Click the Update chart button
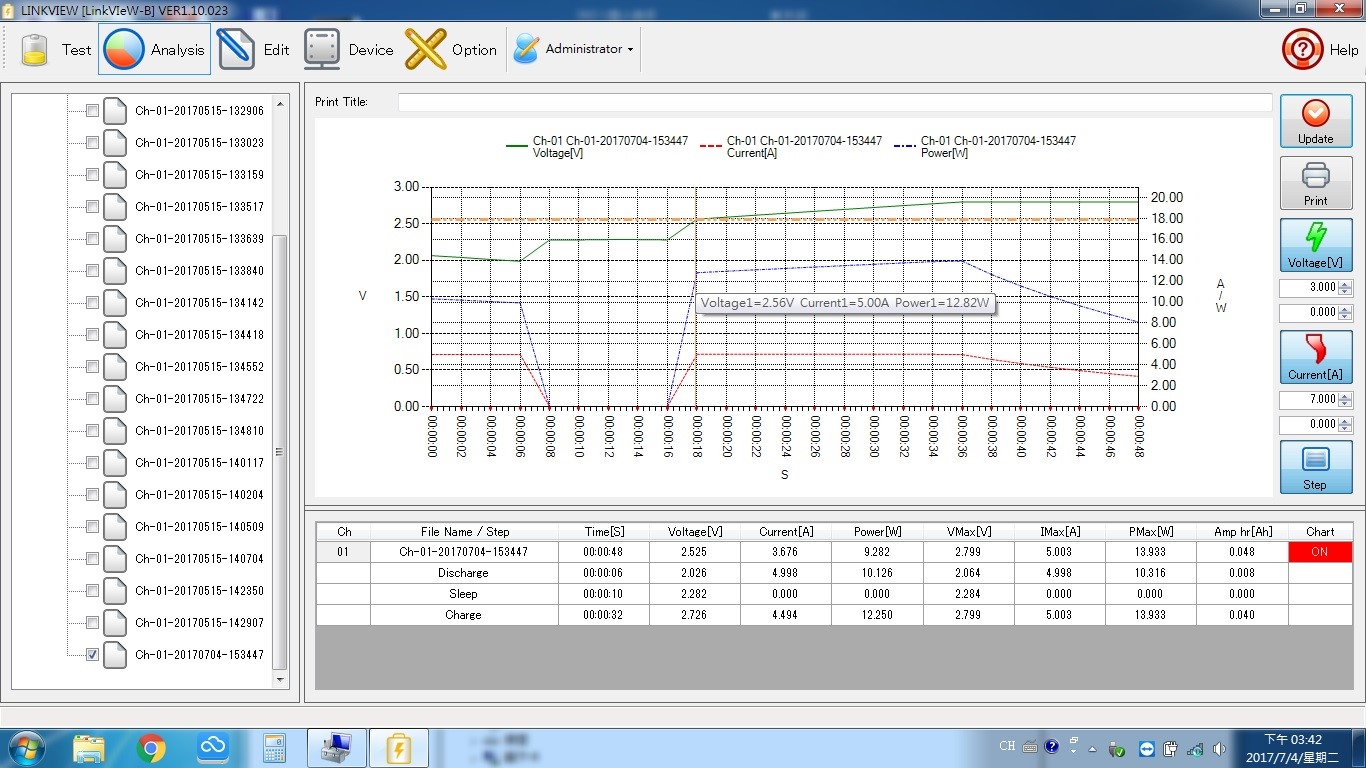1366x768 pixels. click(x=1315, y=122)
